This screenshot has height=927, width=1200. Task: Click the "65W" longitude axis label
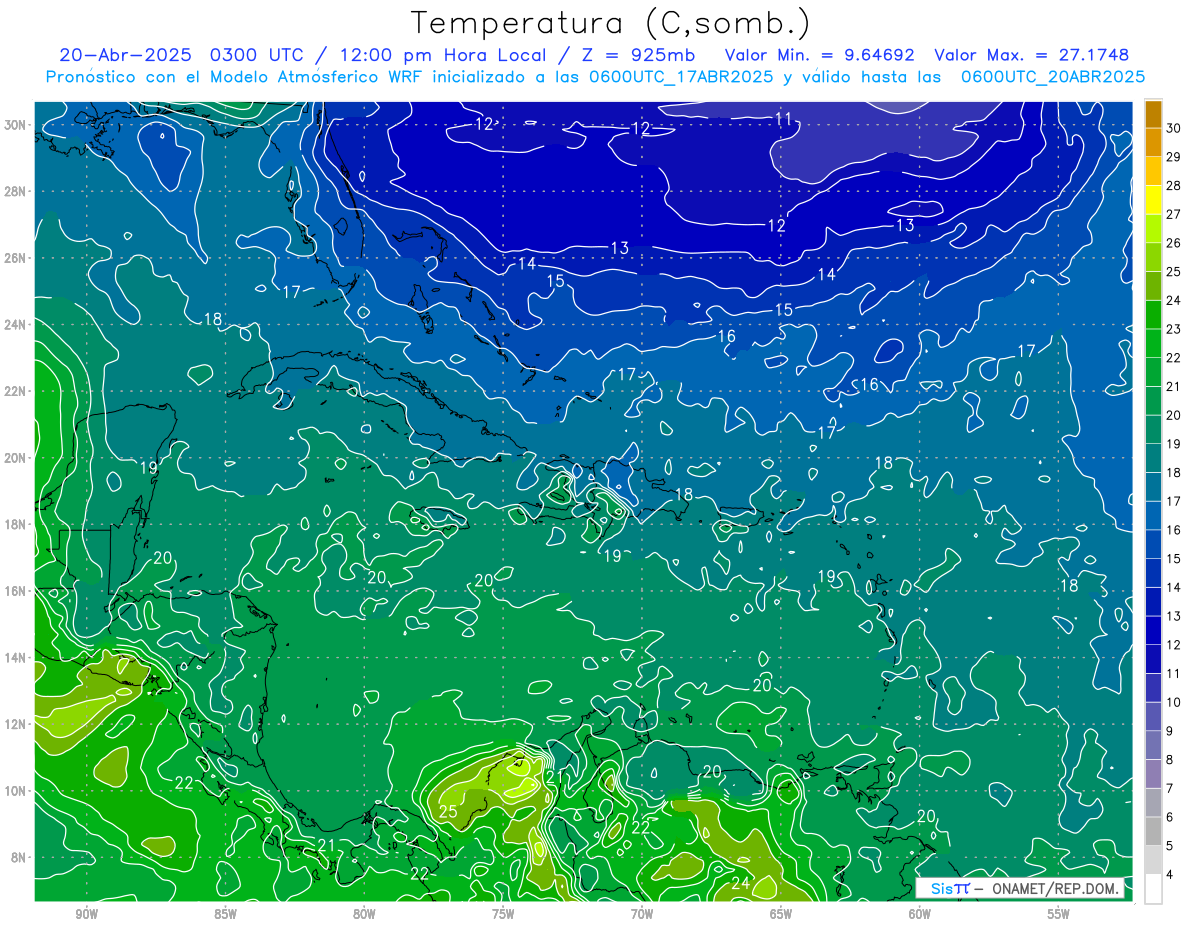(781, 914)
